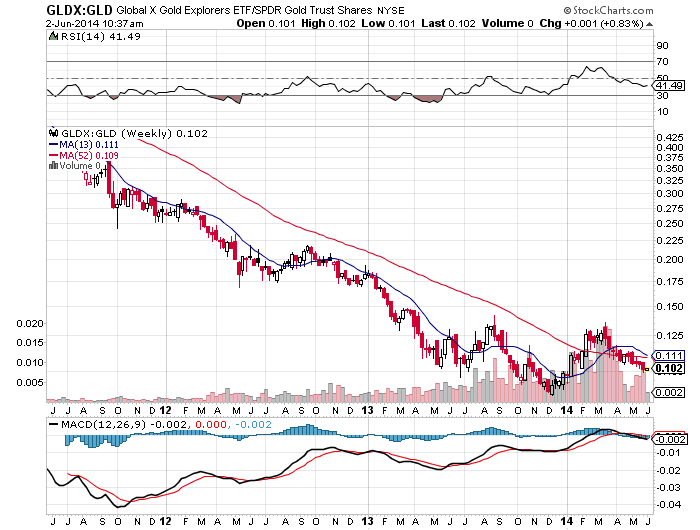Click the Open 0.101 value
700x530 pixels.
[266, 23]
